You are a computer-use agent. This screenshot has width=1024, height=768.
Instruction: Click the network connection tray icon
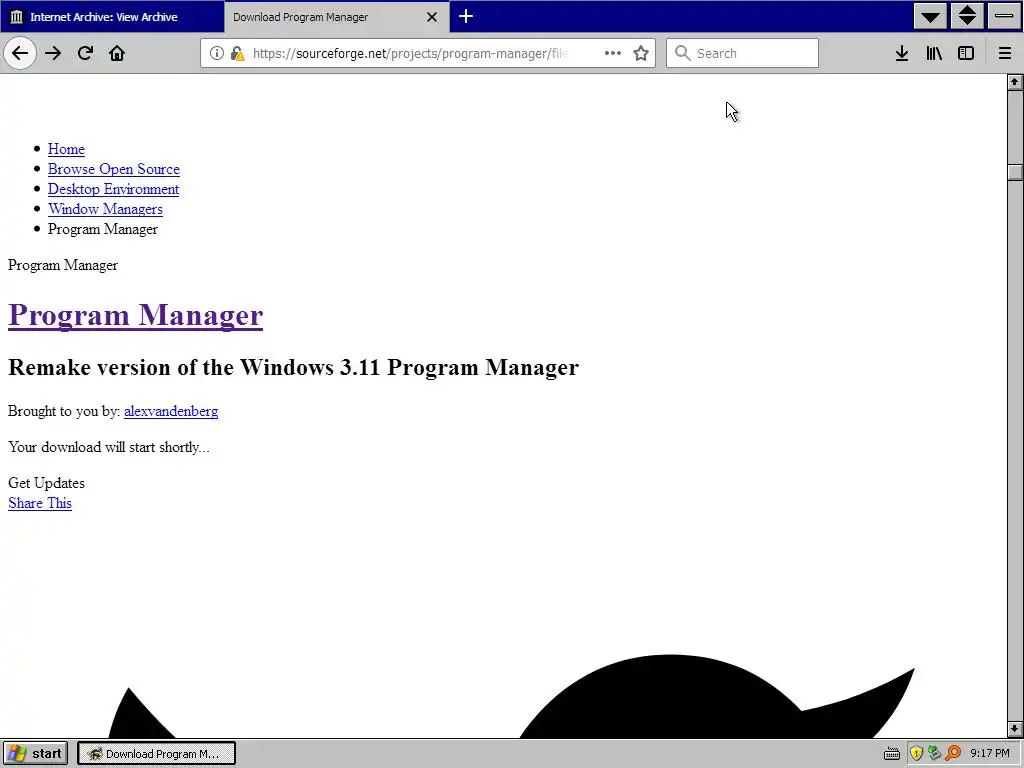point(935,753)
